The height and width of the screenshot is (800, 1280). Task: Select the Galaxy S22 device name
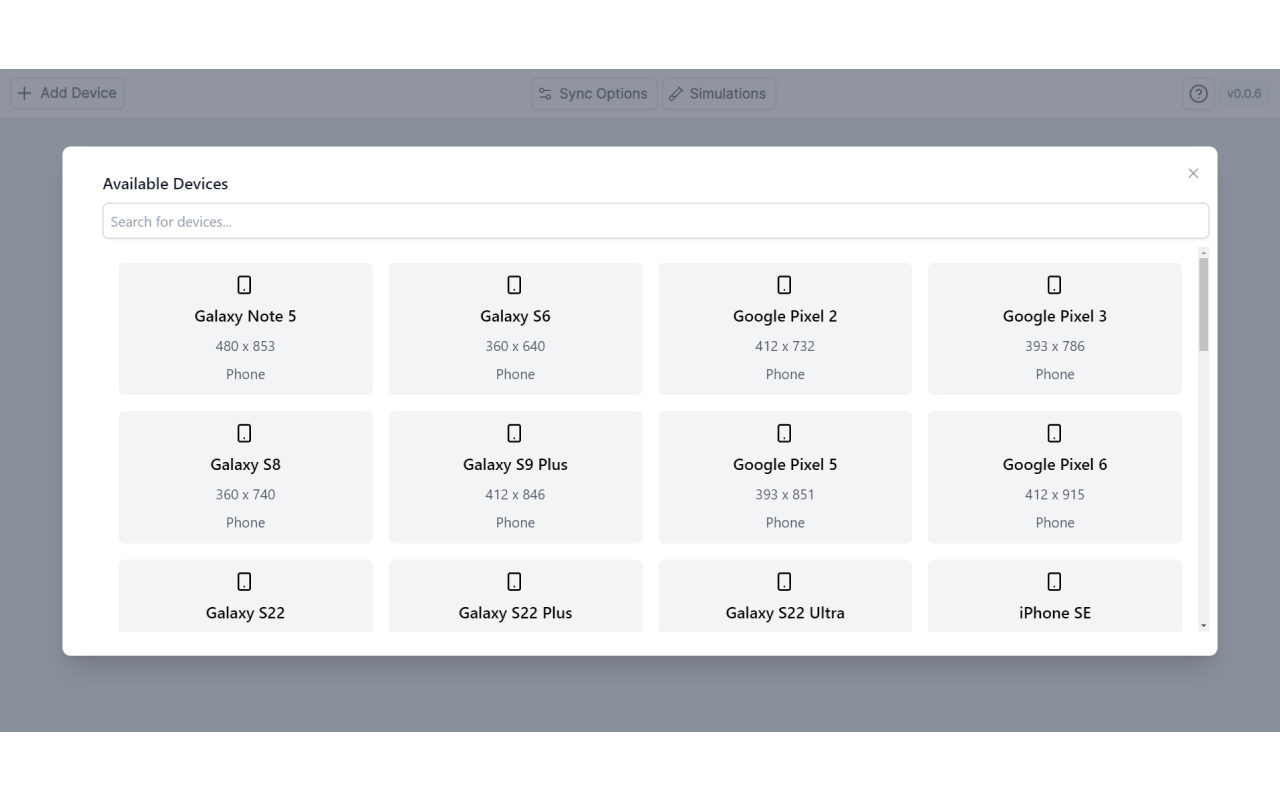[x=245, y=612]
